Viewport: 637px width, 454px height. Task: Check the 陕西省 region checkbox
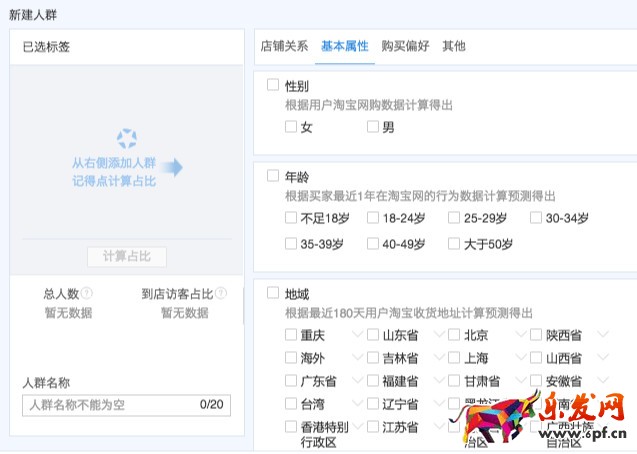click(x=536, y=335)
